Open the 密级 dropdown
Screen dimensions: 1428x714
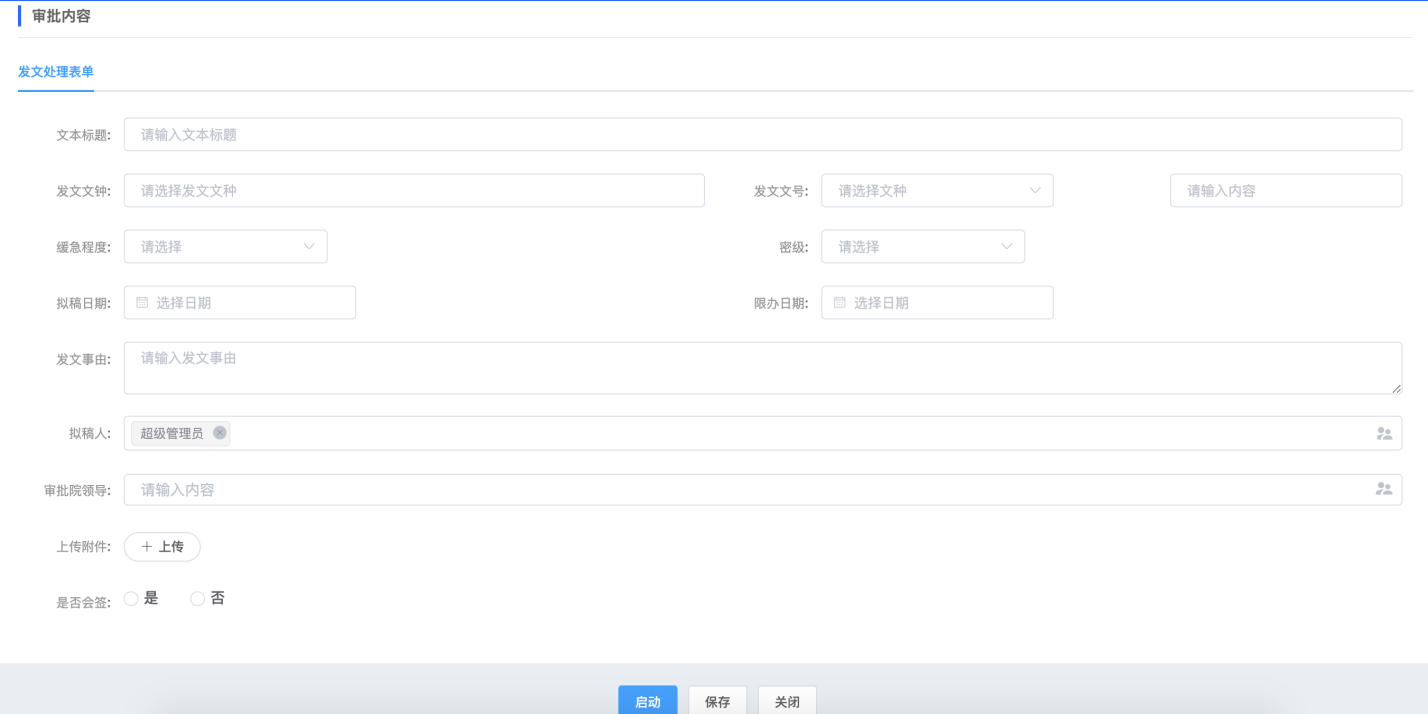coord(923,246)
